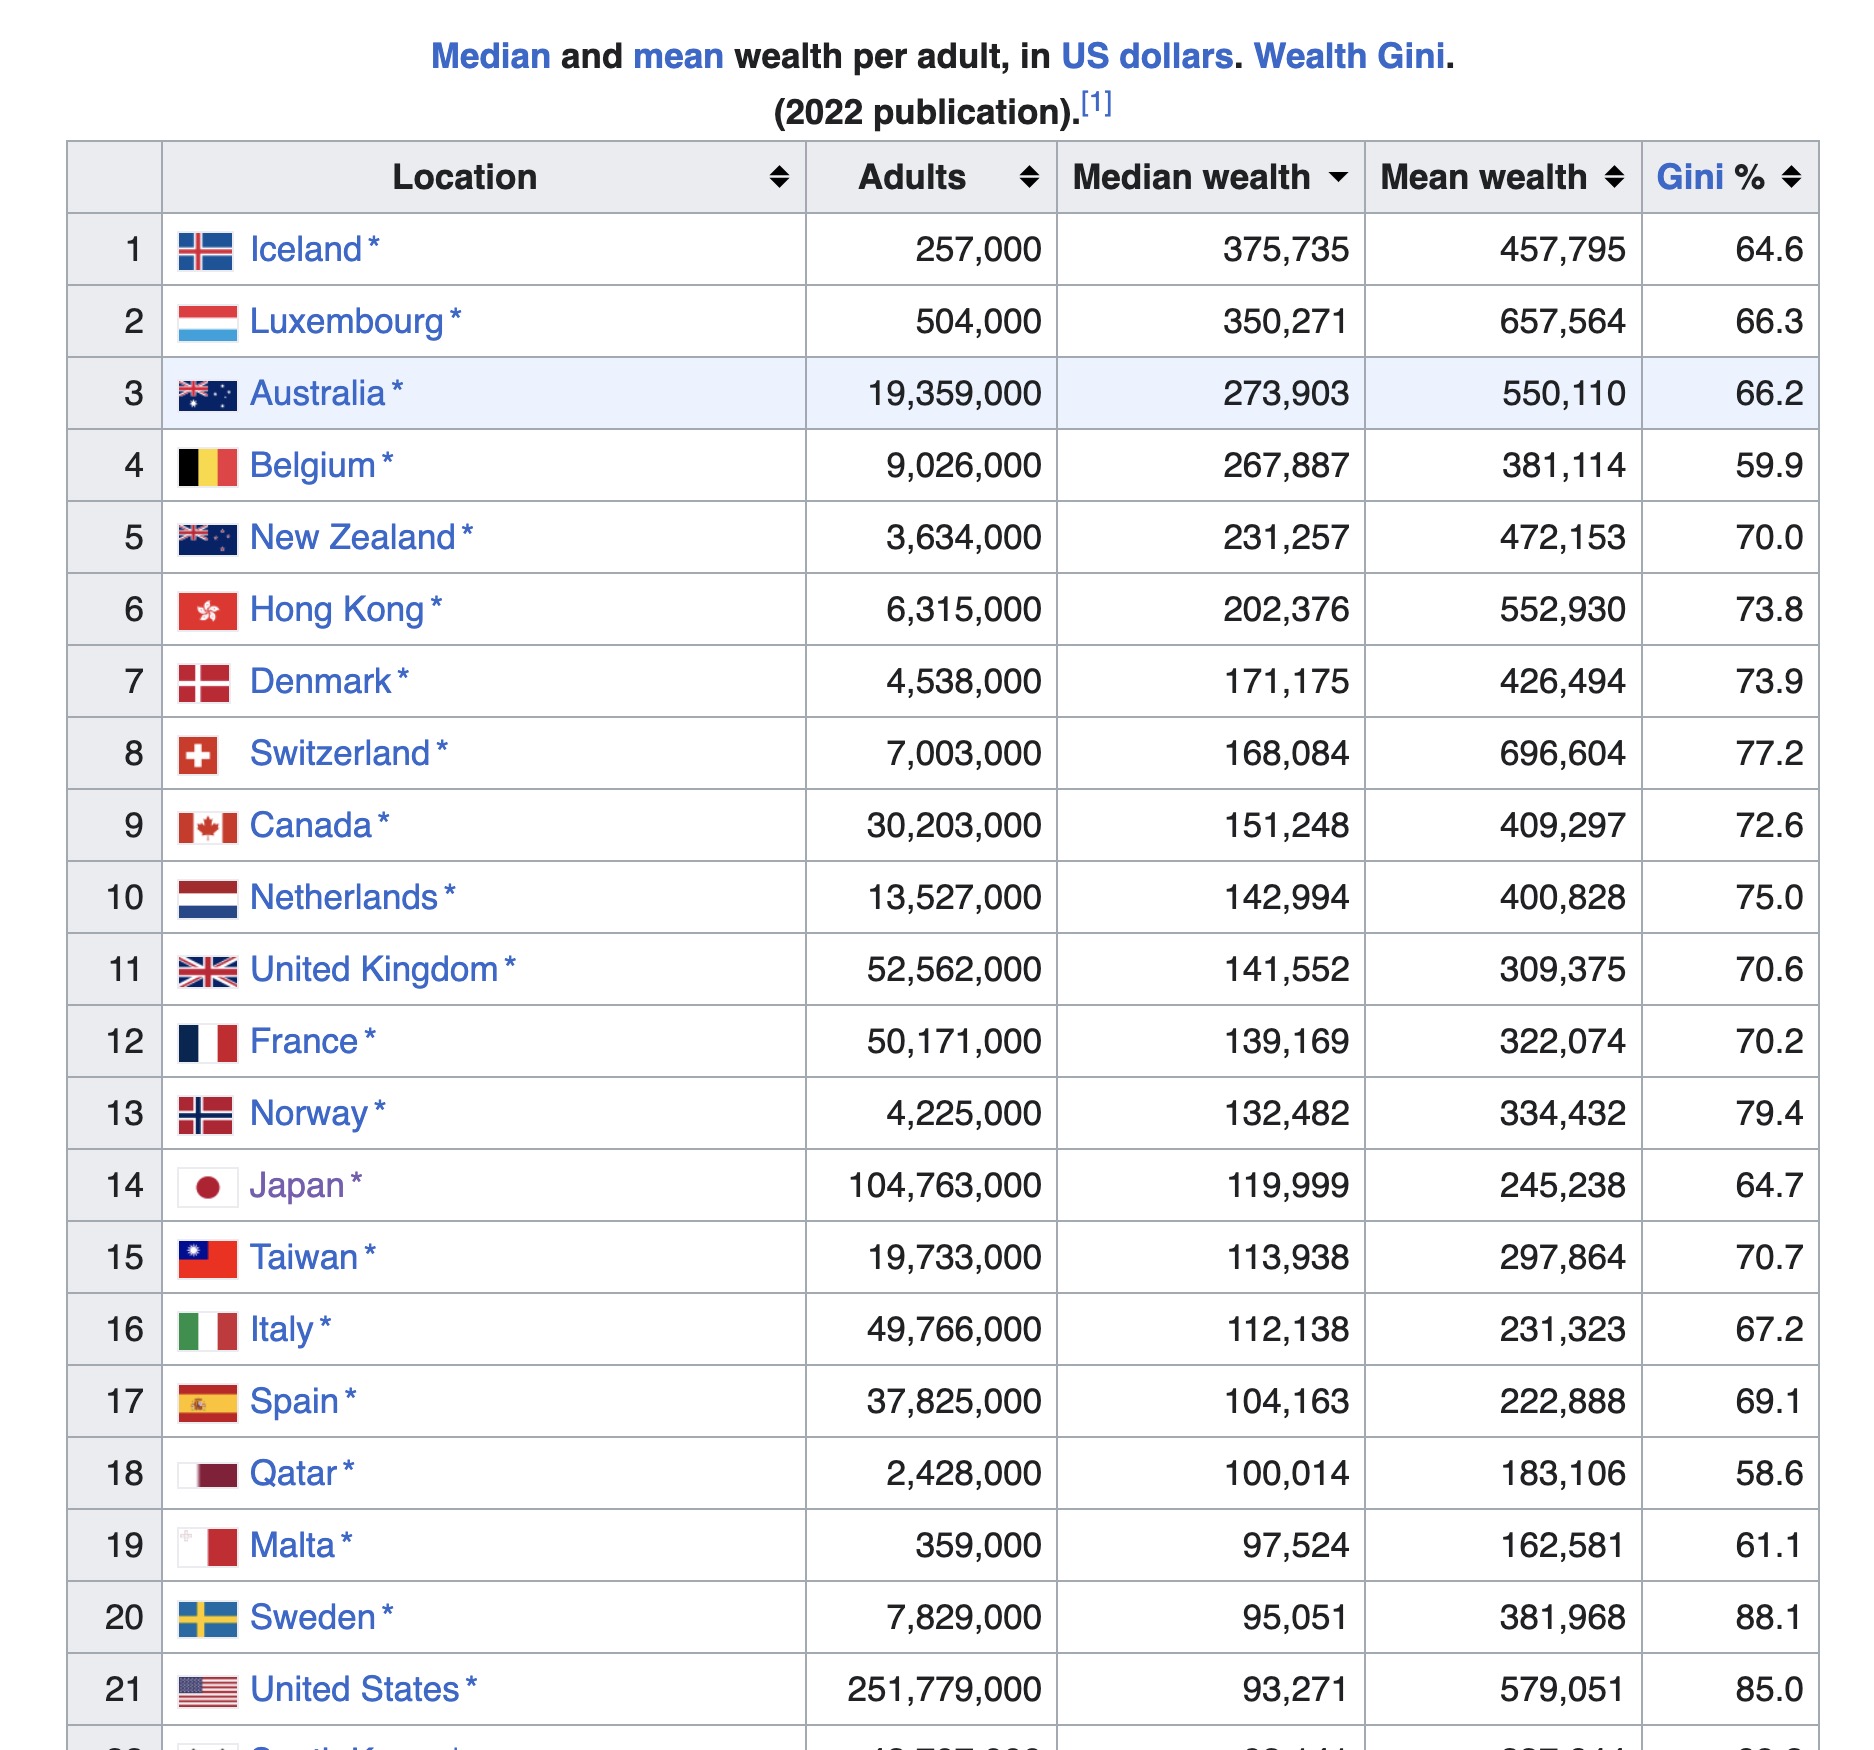Open the US dollars link
1874x1750 pixels.
click(1146, 56)
